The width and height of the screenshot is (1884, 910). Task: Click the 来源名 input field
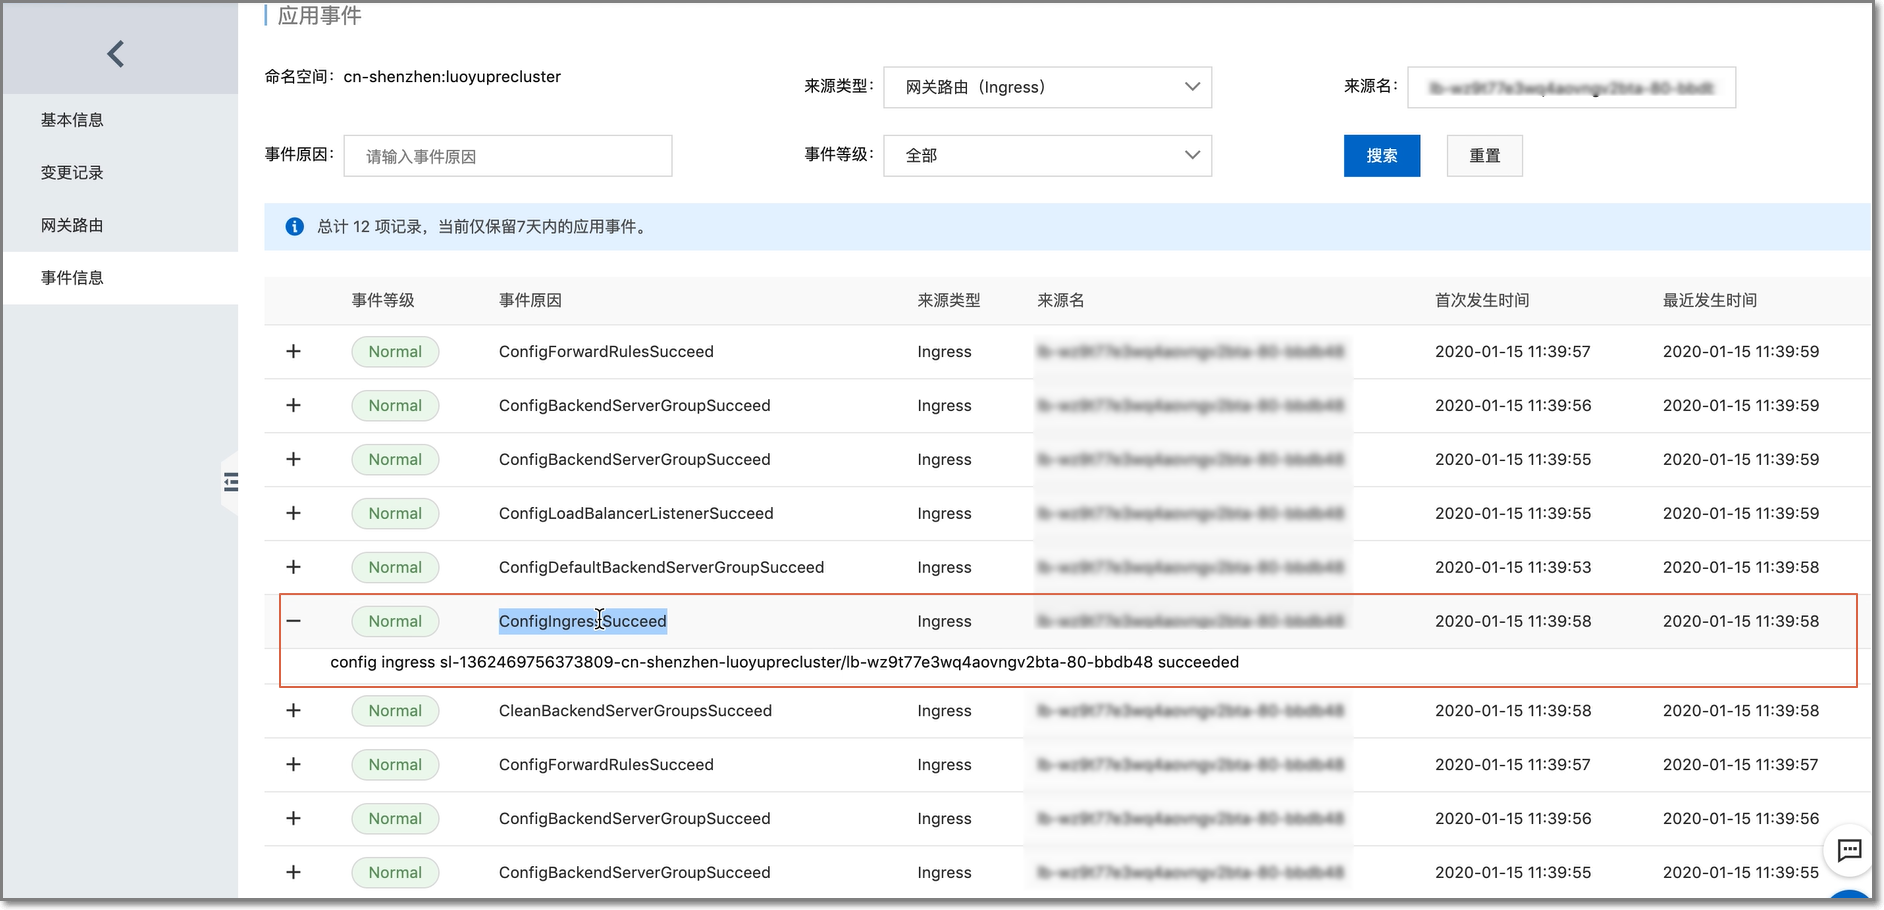click(x=1571, y=87)
